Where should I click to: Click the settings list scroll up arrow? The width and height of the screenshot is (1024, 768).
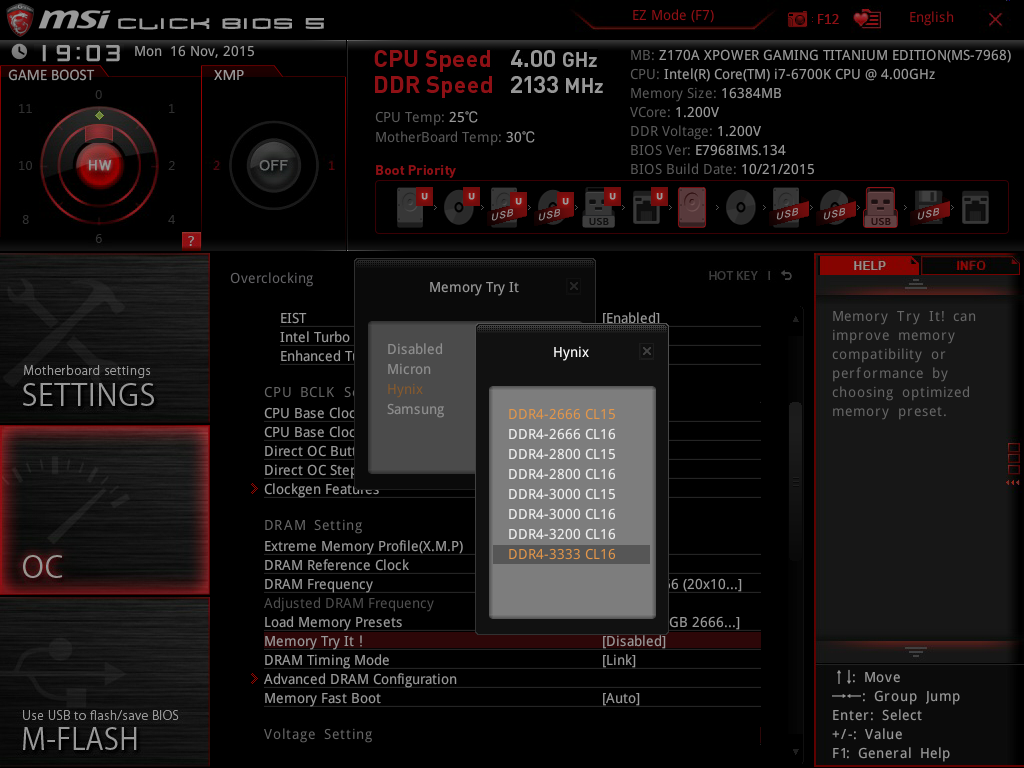(x=795, y=319)
